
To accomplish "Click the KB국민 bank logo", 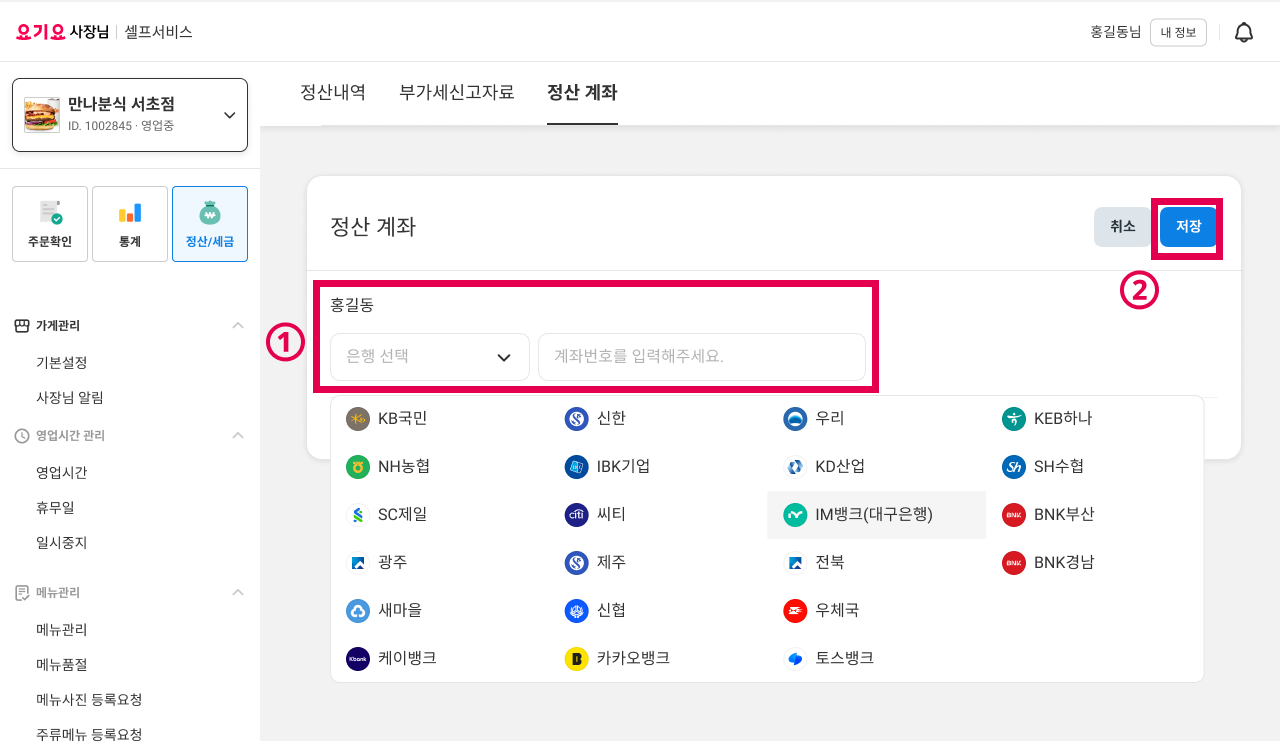I will pos(358,419).
